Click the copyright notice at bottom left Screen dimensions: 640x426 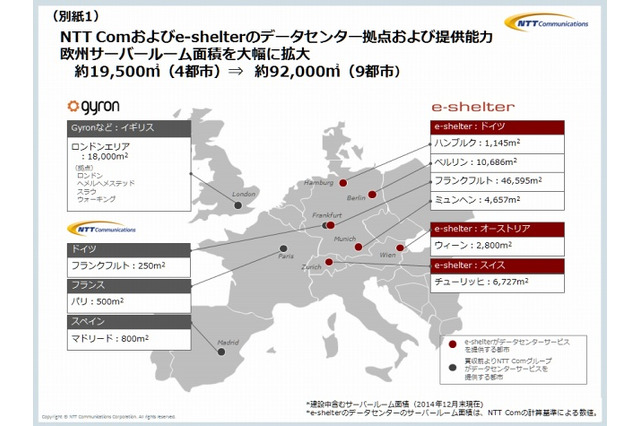click(x=109, y=417)
